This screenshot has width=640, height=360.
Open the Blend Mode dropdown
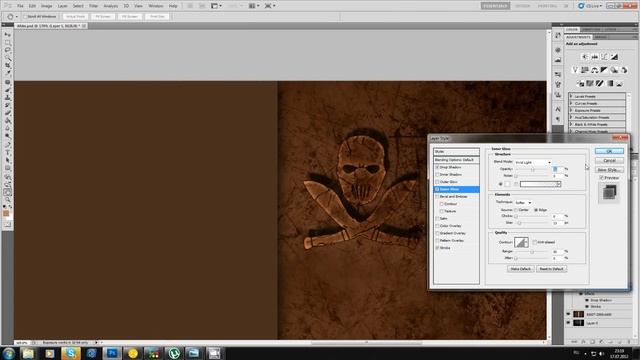tap(533, 162)
